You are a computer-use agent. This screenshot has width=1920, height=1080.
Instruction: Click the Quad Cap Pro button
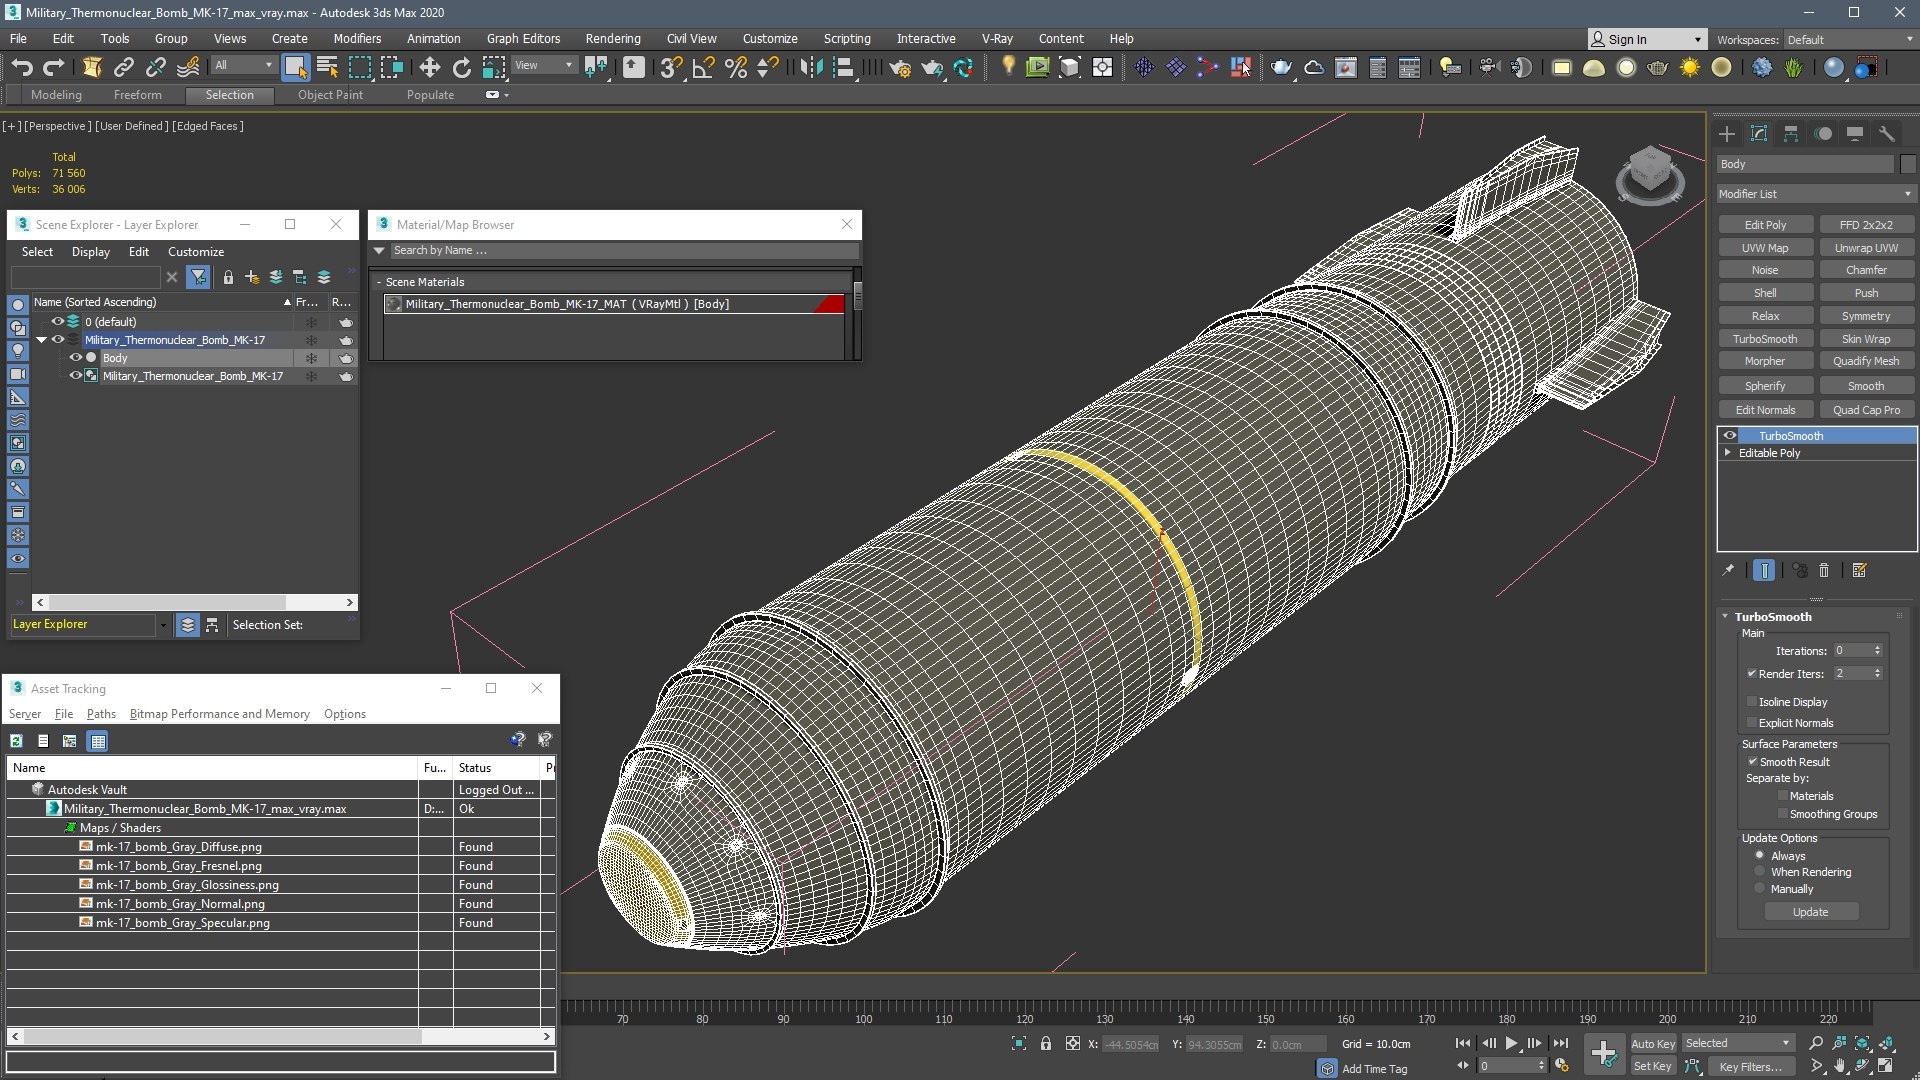(x=1866, y=410)
